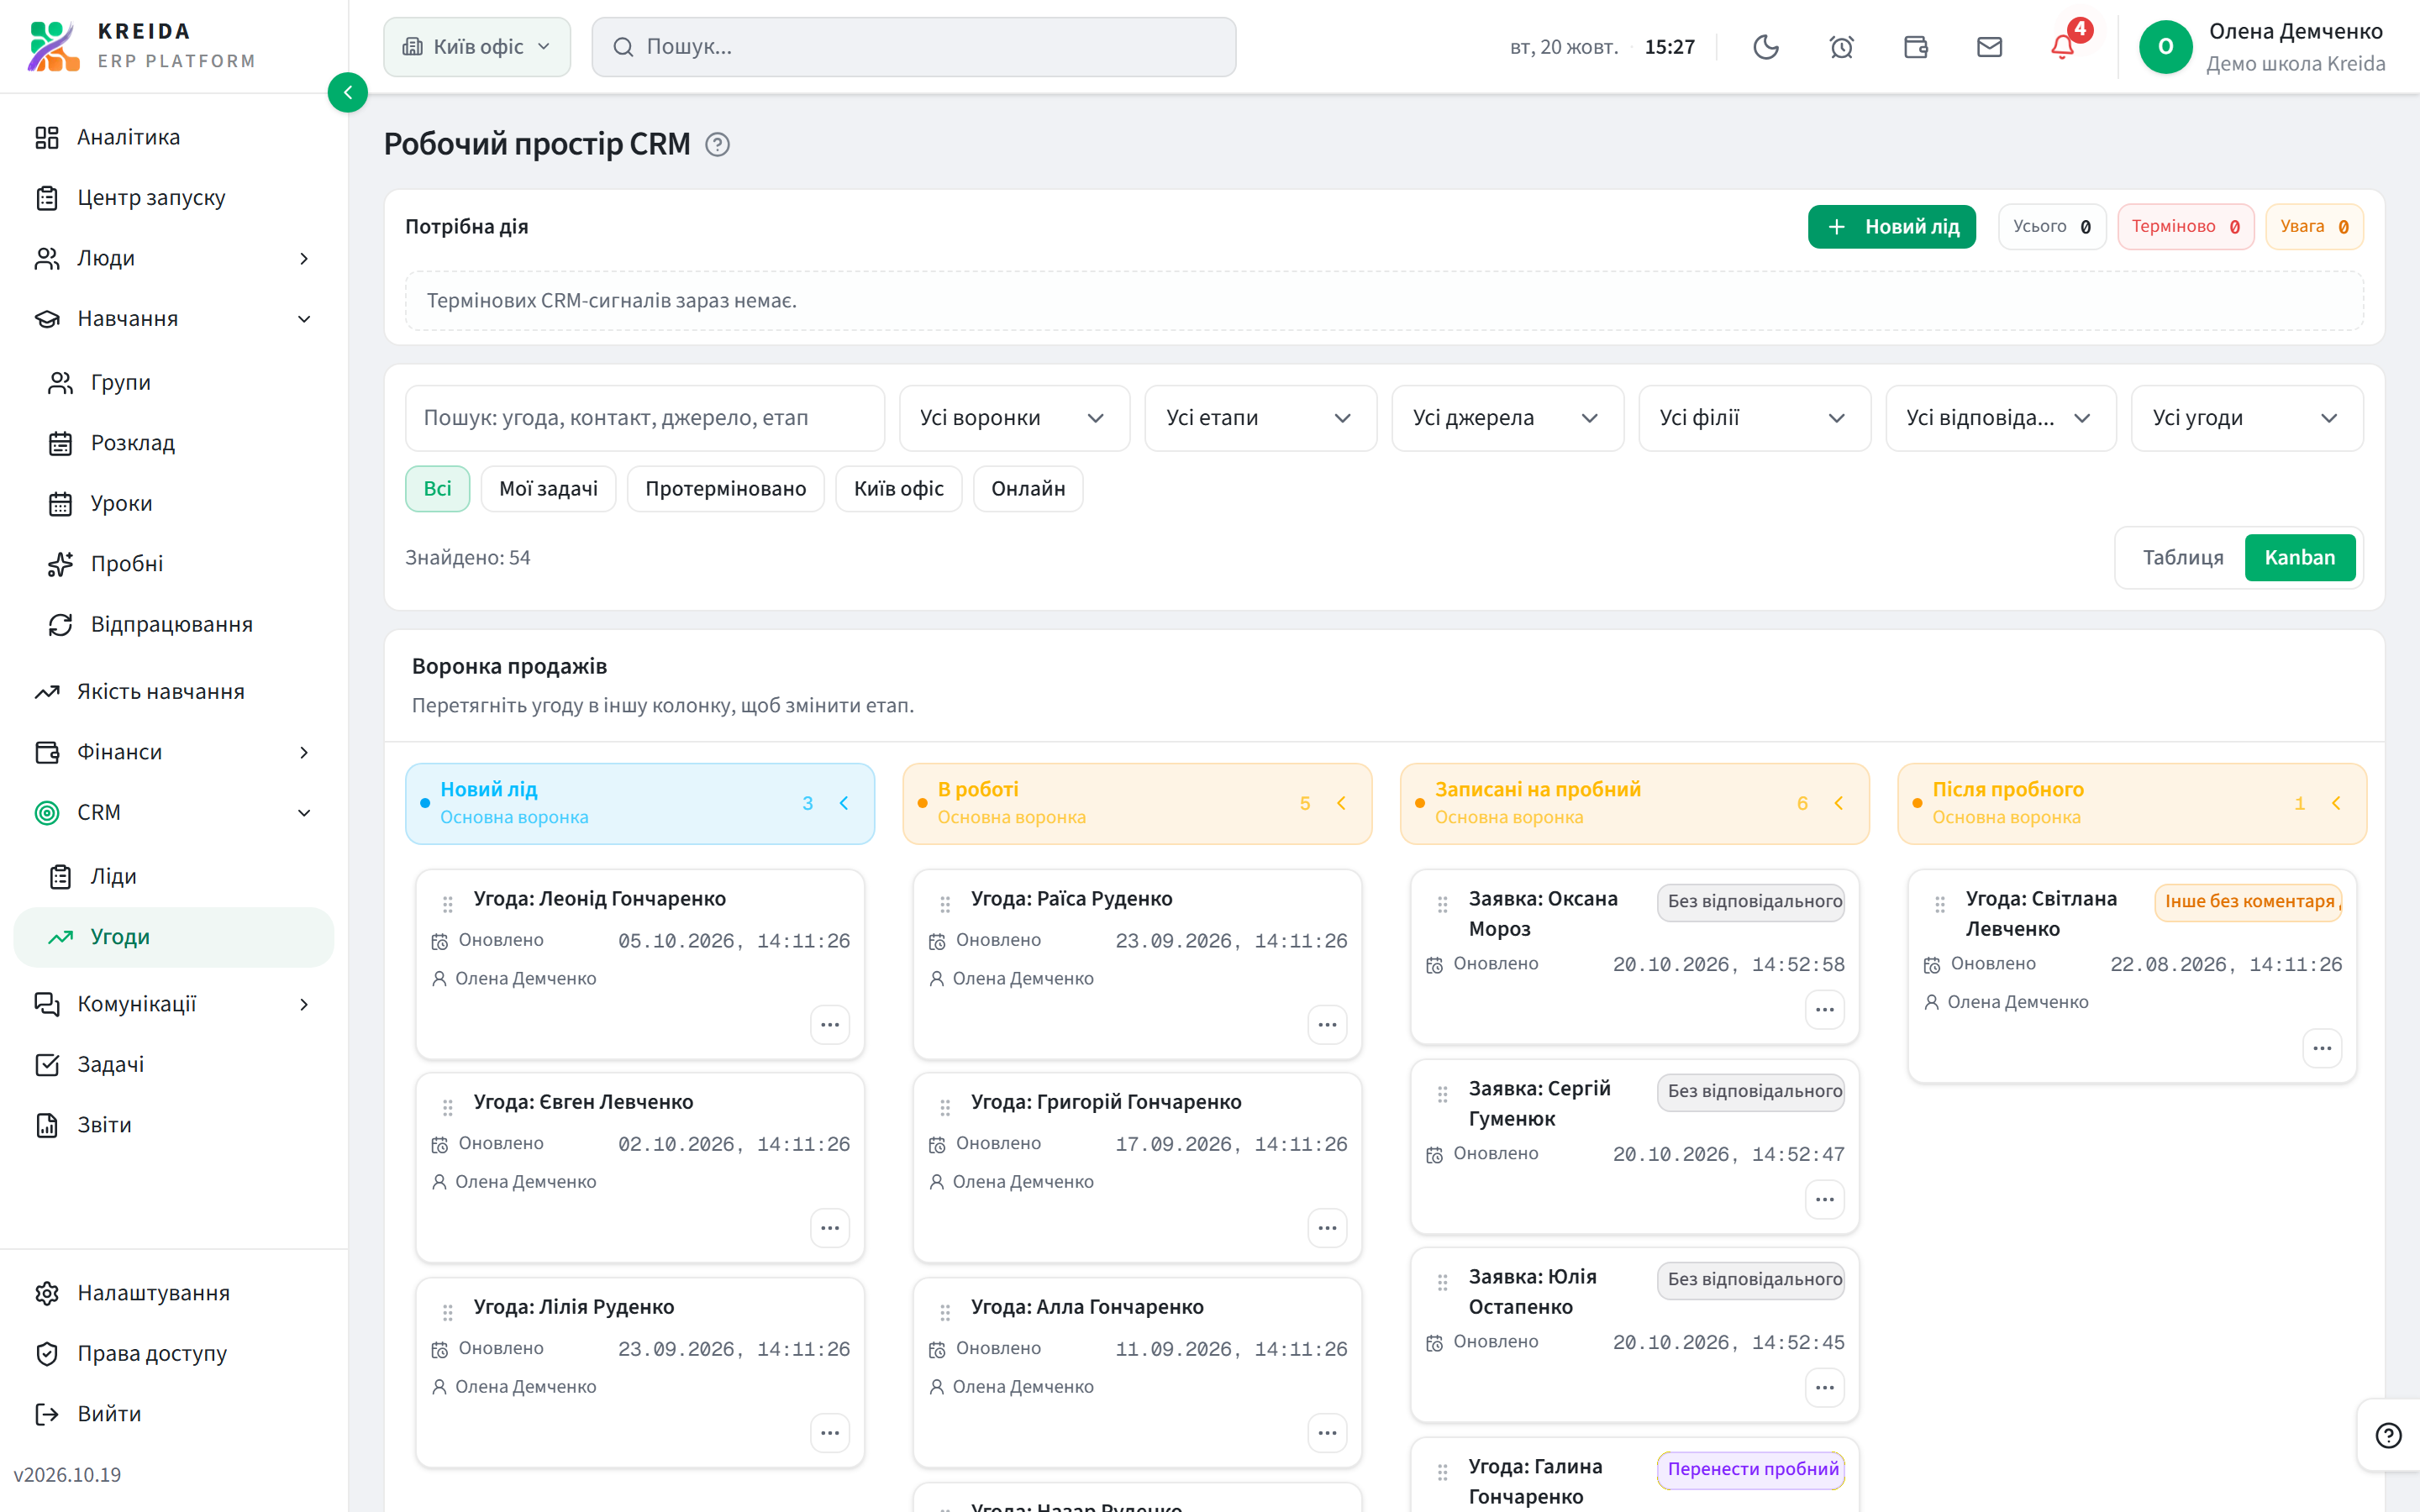Click the Новий лід green button

pyautogui.click(x=1891, y=226)
